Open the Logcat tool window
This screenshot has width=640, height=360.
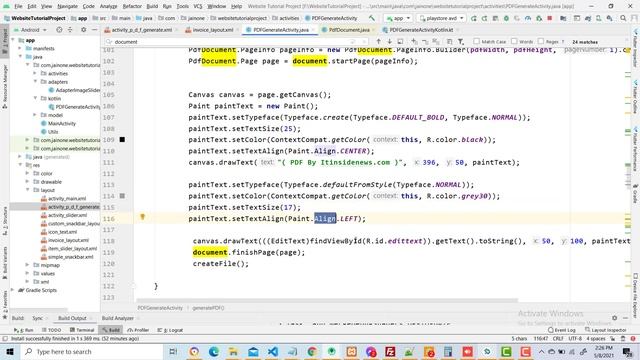171,330
